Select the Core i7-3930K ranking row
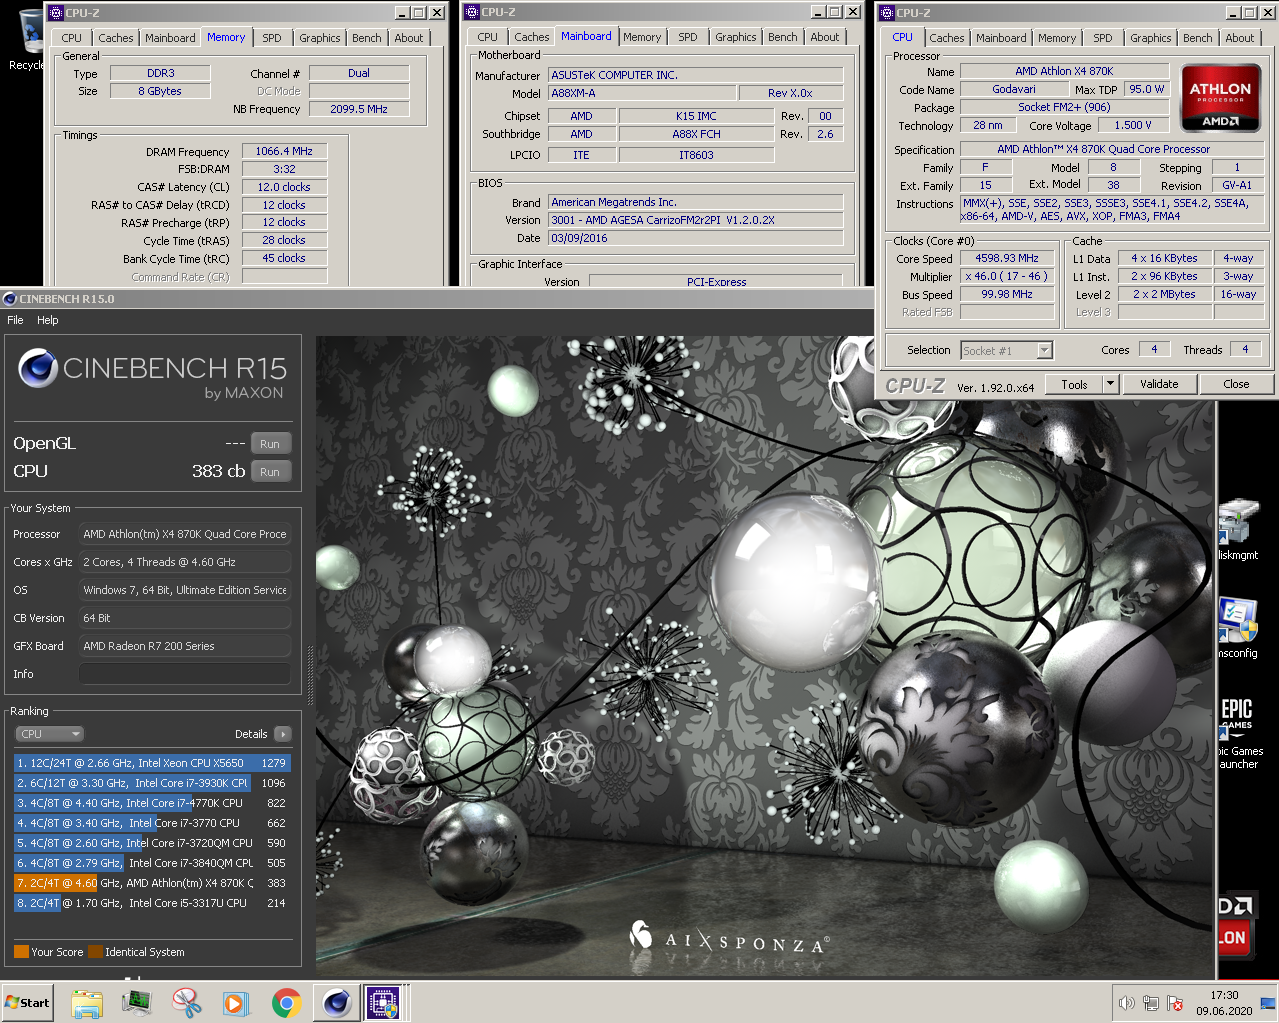Viewport: 1279px width, 1023px height. click(x=152, y=783)
